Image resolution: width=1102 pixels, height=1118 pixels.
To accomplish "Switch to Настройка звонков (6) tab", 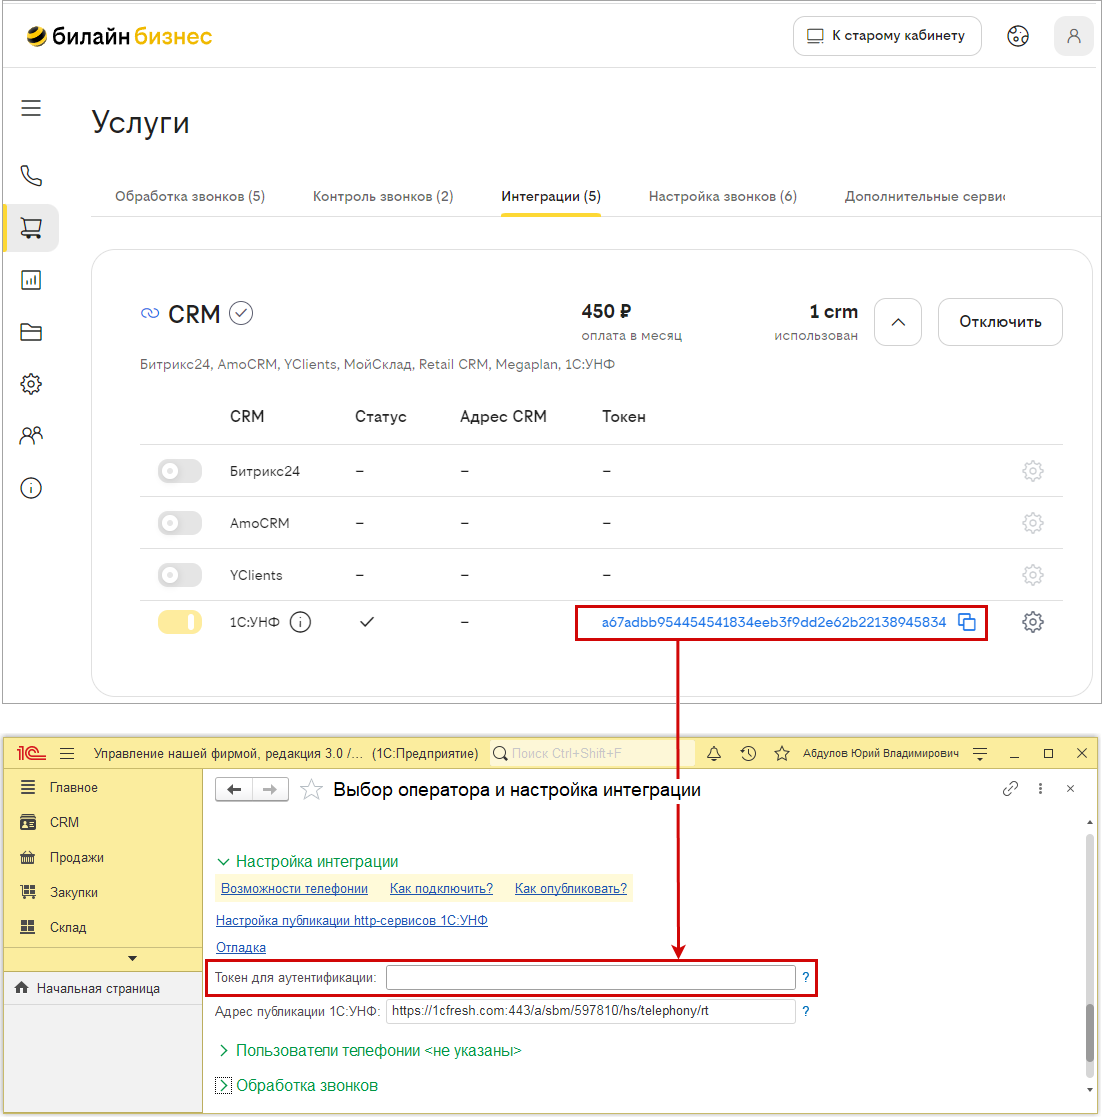I will pyautogui.click(x=723, y=196).
